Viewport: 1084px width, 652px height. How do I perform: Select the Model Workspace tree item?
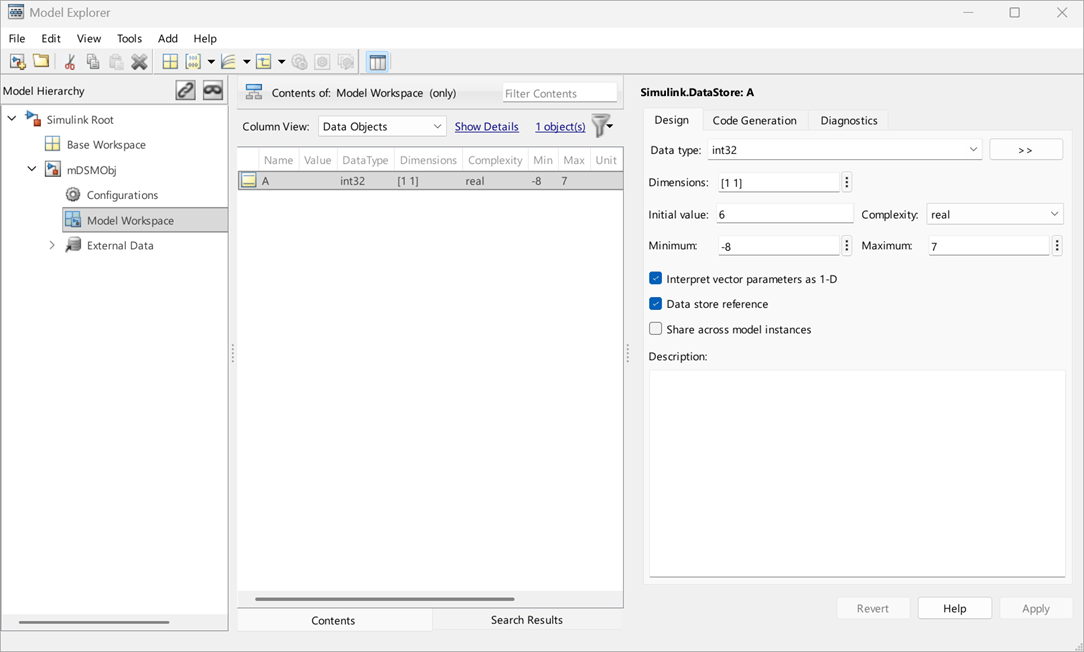tap(145, 220)
